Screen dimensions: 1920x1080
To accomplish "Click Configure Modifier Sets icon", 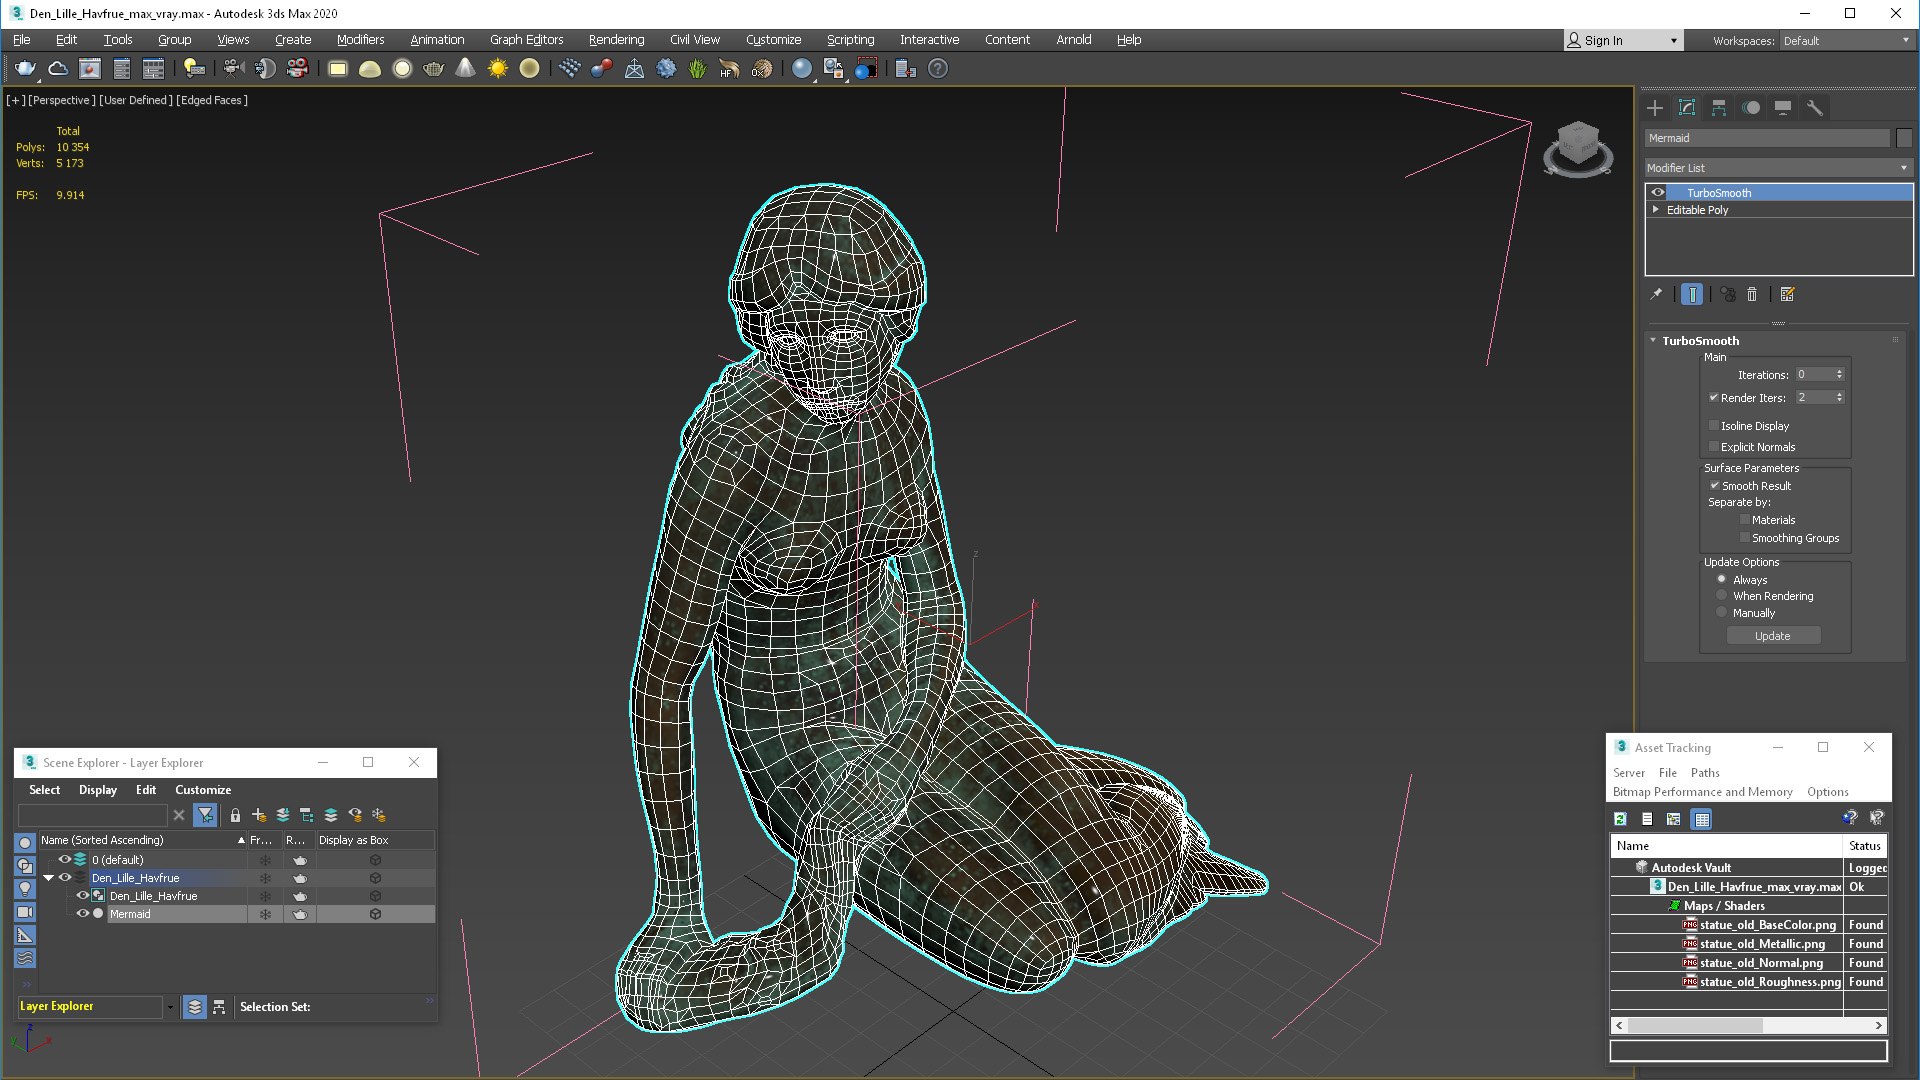I will 1788,294.
